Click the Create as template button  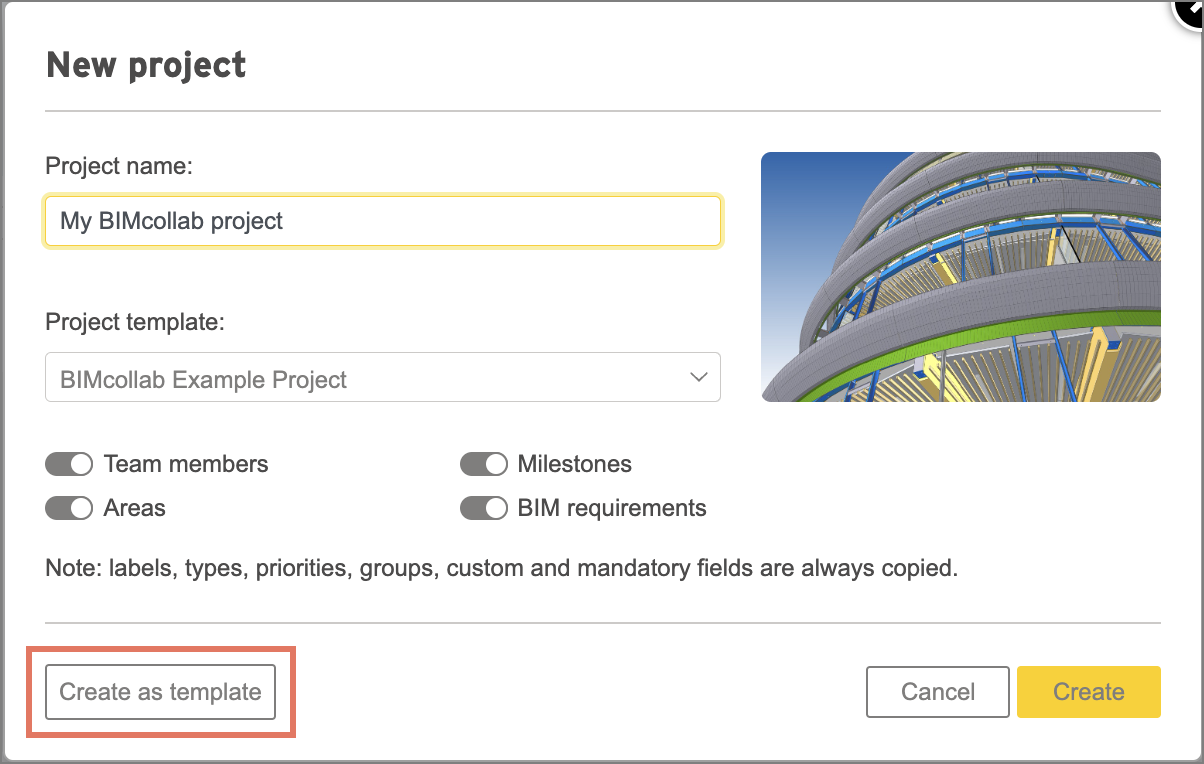160,691
